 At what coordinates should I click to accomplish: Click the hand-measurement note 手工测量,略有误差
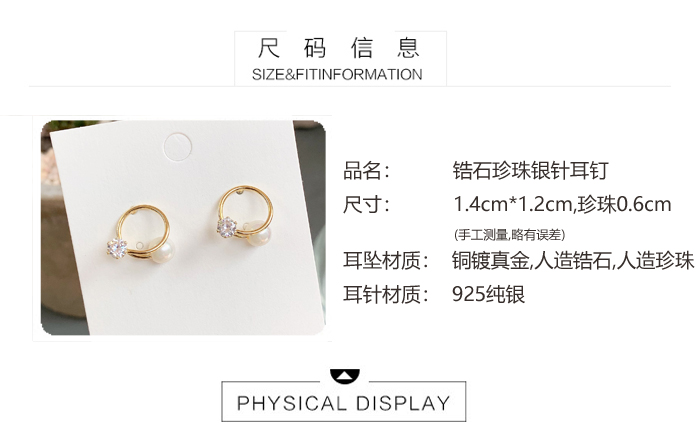[509, 234]
